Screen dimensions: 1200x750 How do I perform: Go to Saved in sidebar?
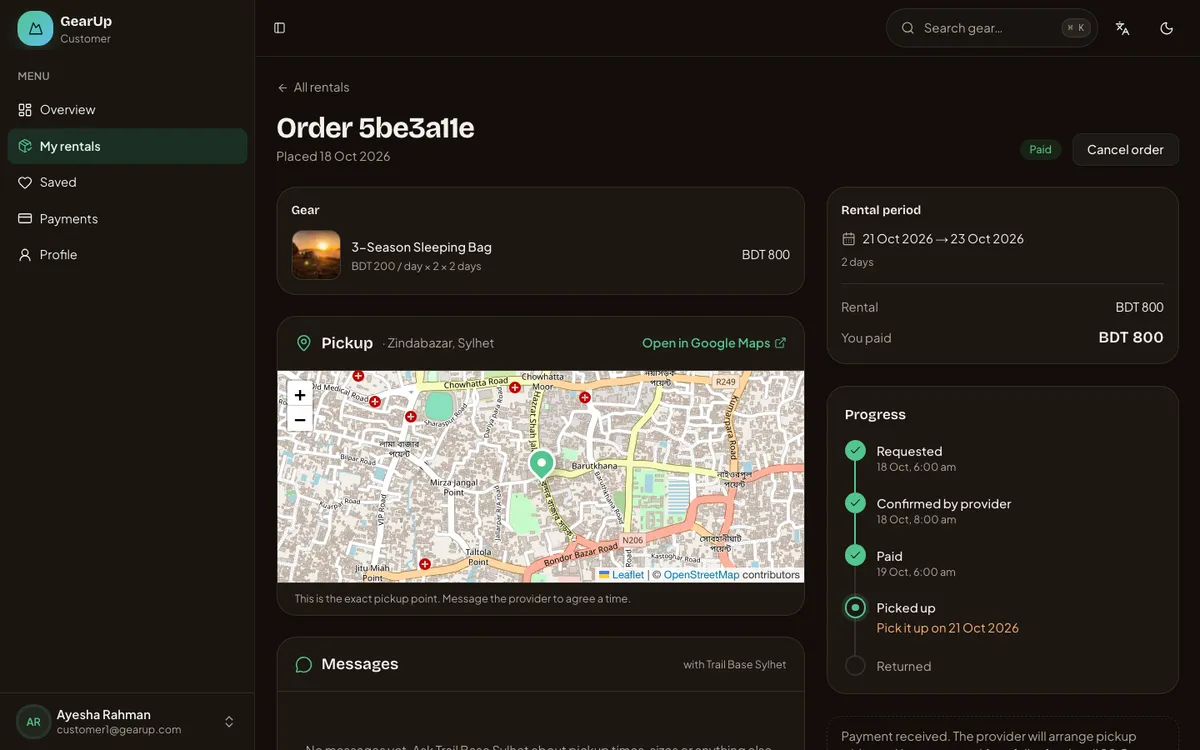[x=127, y=182]
